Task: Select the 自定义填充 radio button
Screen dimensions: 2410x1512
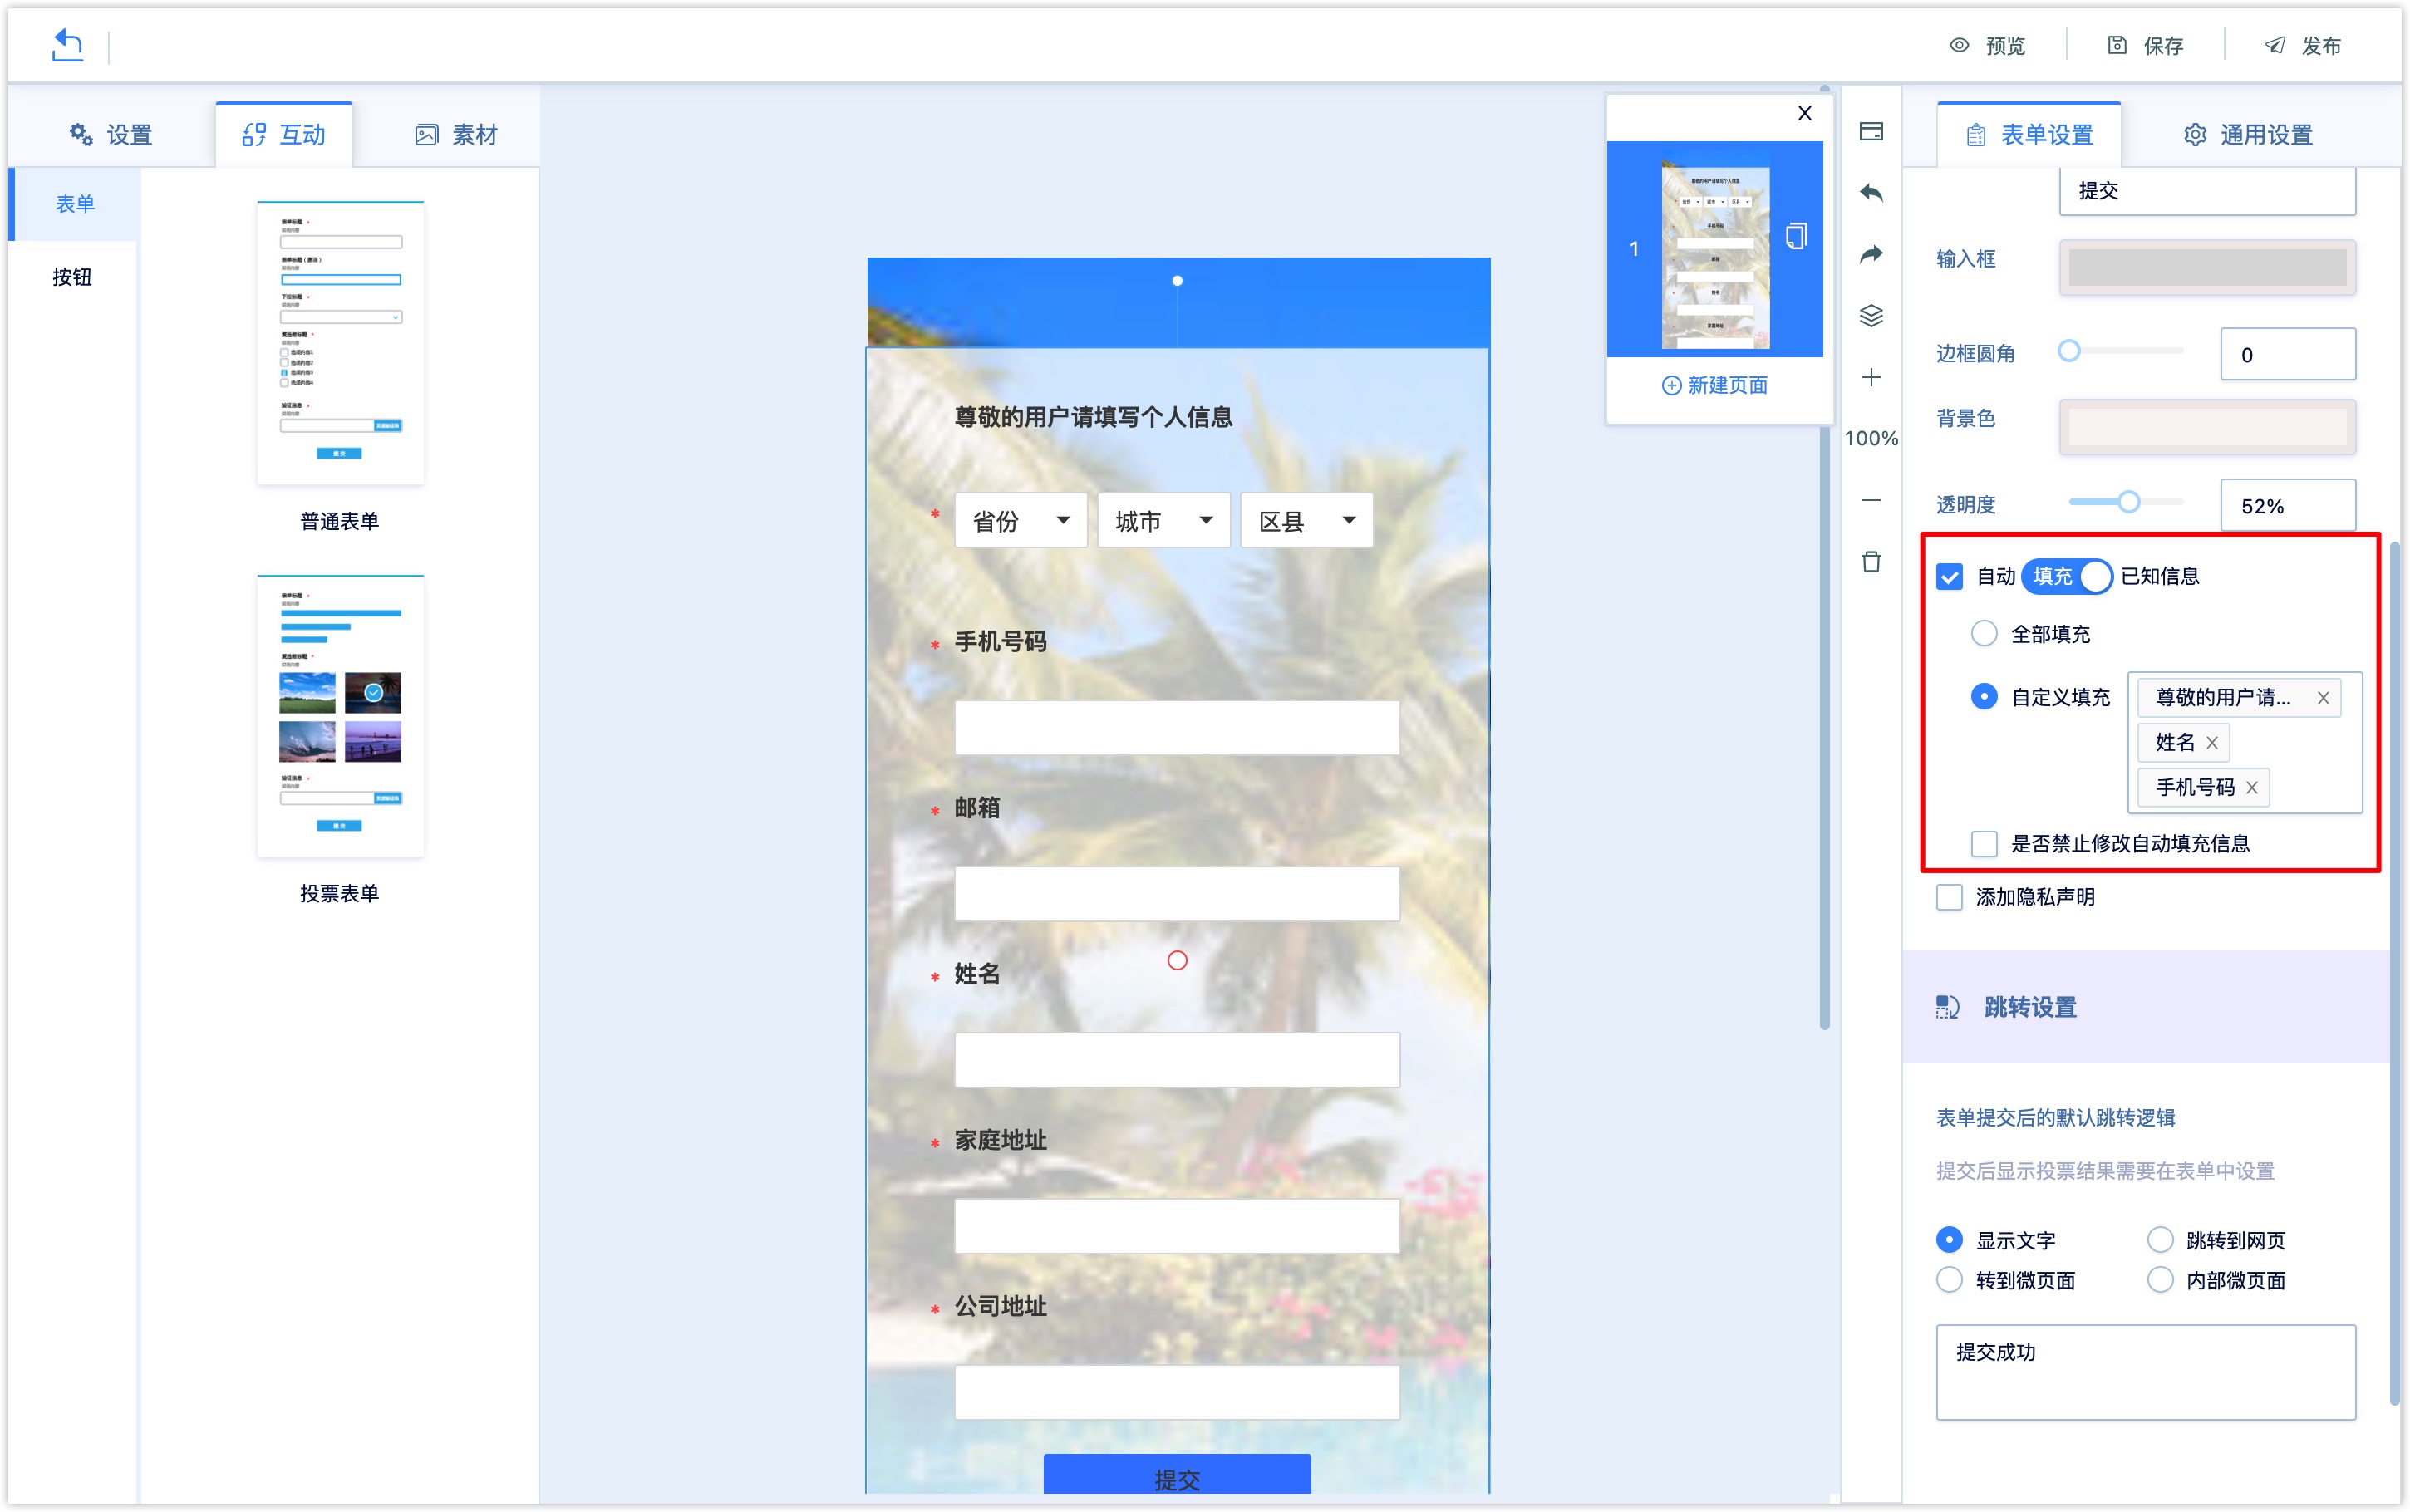Action: pos(1984,697)
